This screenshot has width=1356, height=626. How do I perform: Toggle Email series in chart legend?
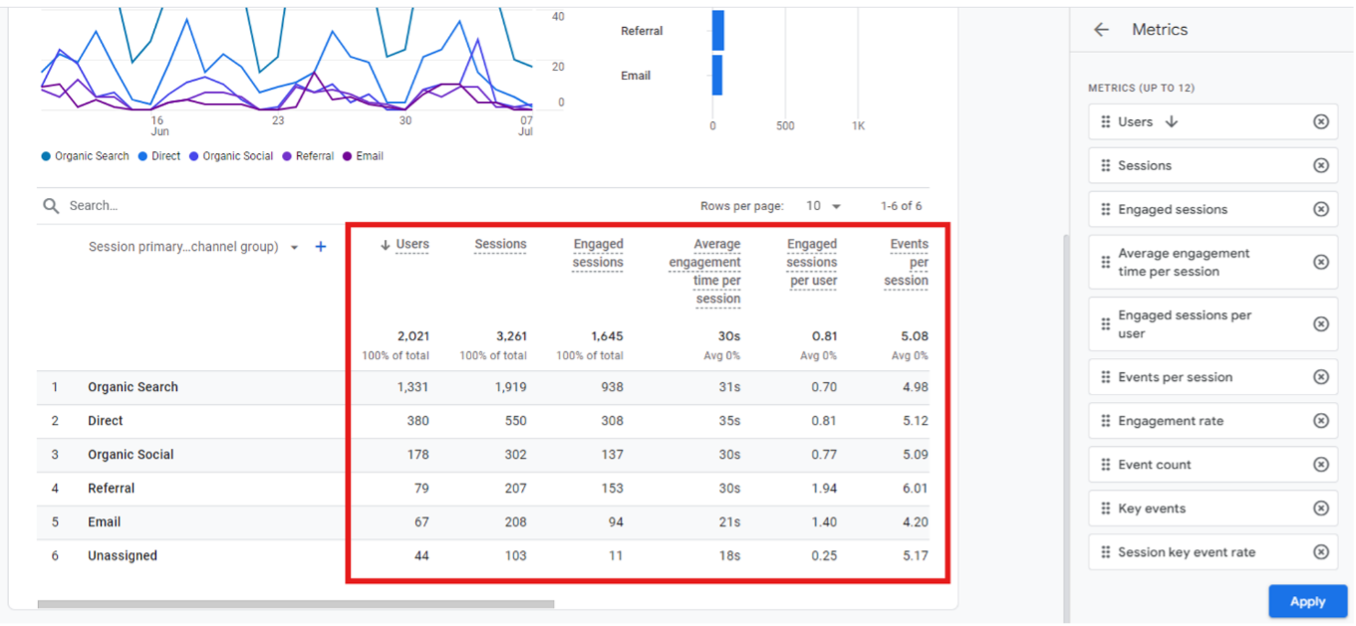[x=363, y=157]
